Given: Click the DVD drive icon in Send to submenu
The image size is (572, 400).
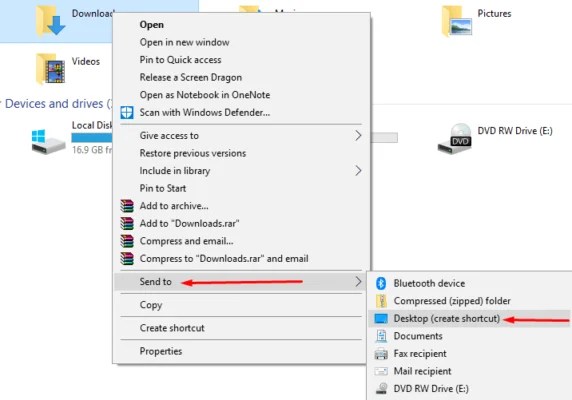Looking at the screenshot, I should [382, 388].
